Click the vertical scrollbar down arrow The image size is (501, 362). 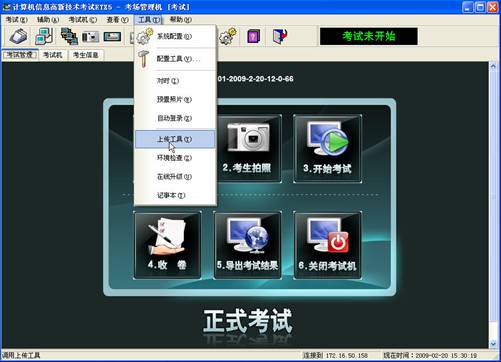click(x=493, y=344)
